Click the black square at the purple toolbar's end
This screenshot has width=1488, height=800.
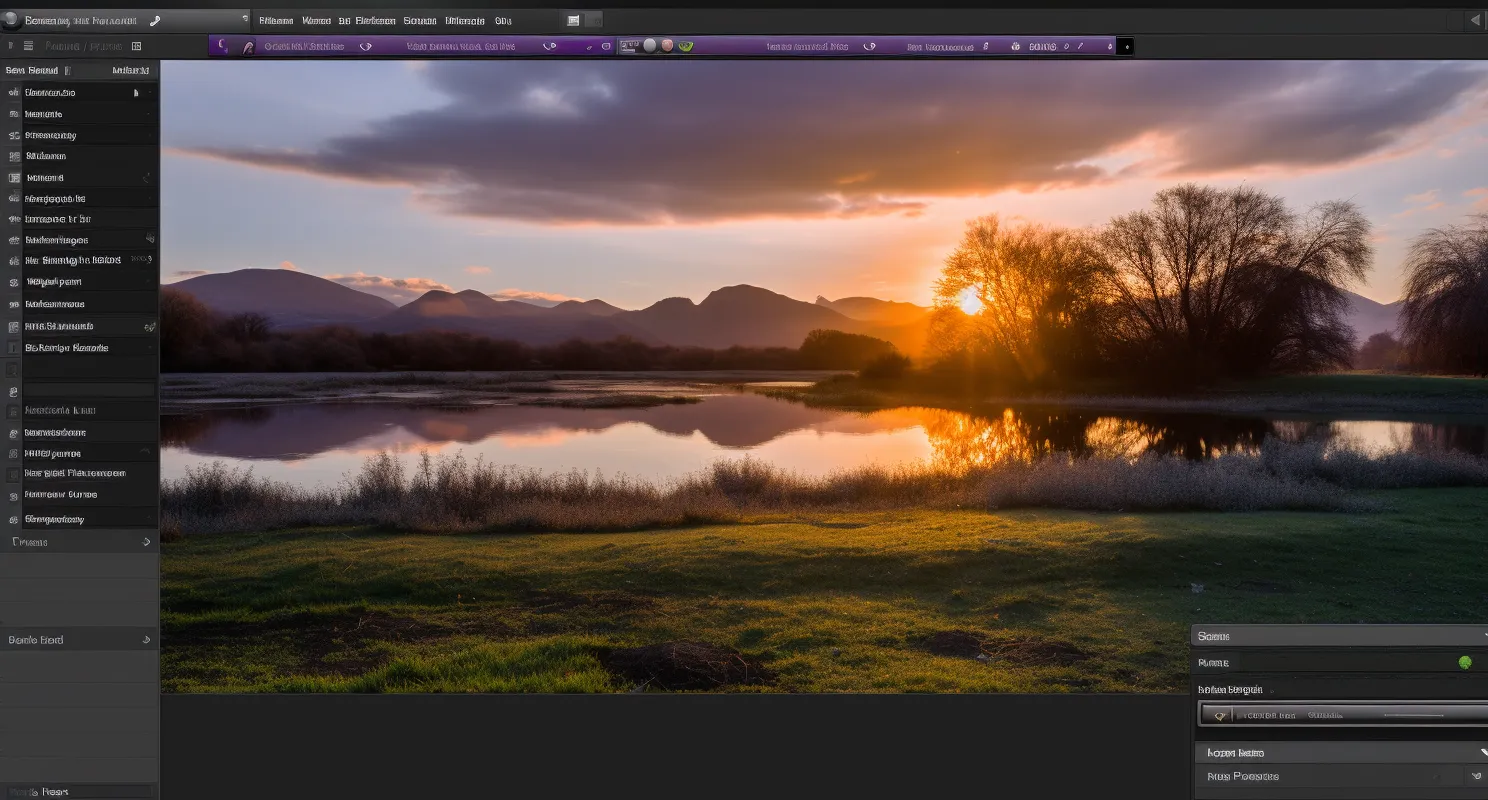click(x=1125, y=46)
